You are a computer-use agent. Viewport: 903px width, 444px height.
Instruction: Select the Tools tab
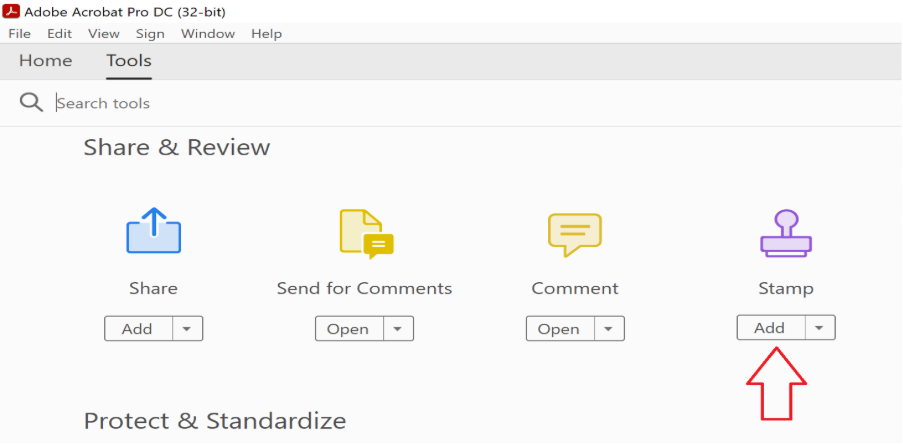click(129, 61)
